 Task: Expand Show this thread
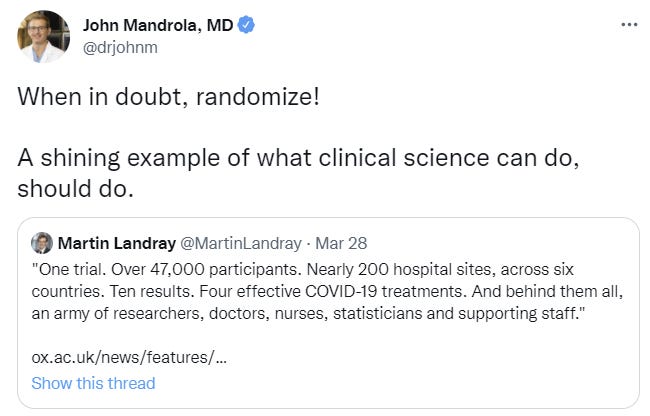[x=93, y=383]
